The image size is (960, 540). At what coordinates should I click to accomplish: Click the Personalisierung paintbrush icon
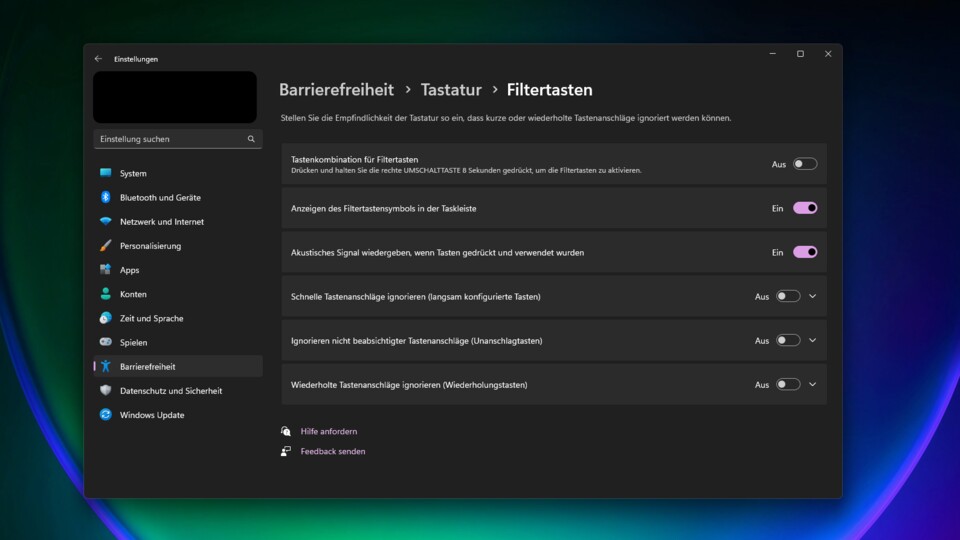click(105, 246)
